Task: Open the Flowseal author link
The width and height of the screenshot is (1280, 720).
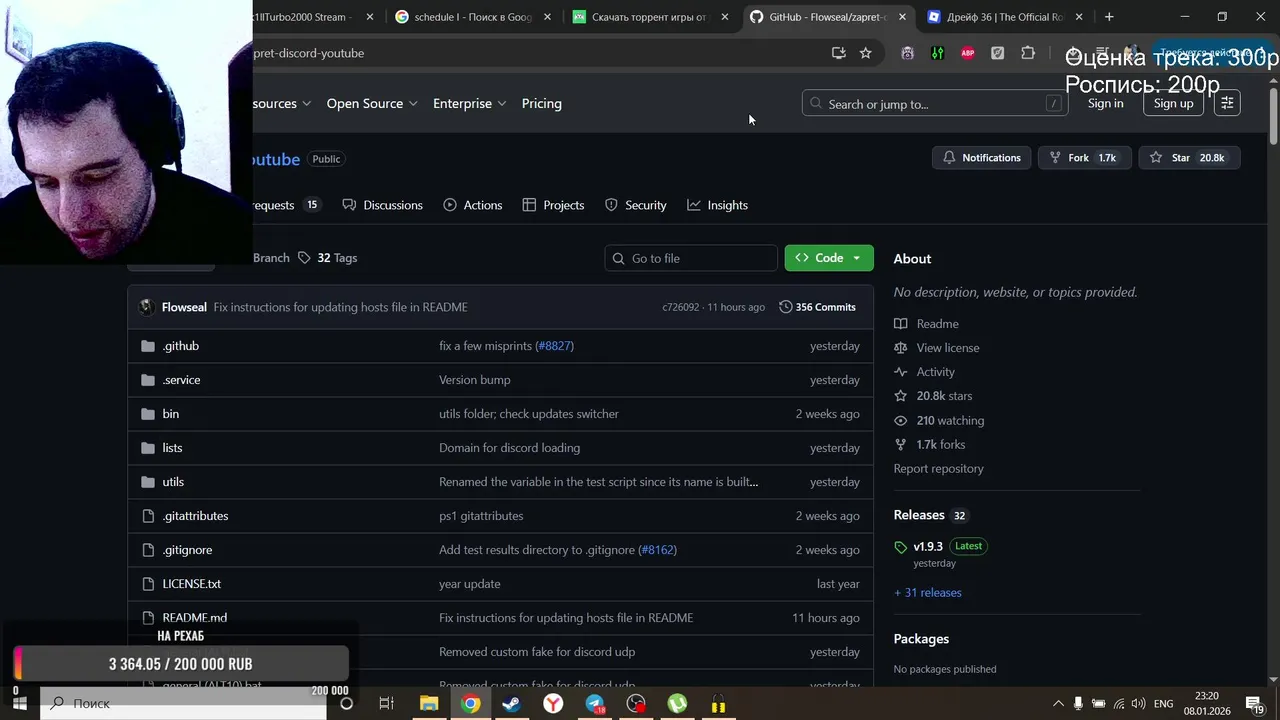Action: 184,307
